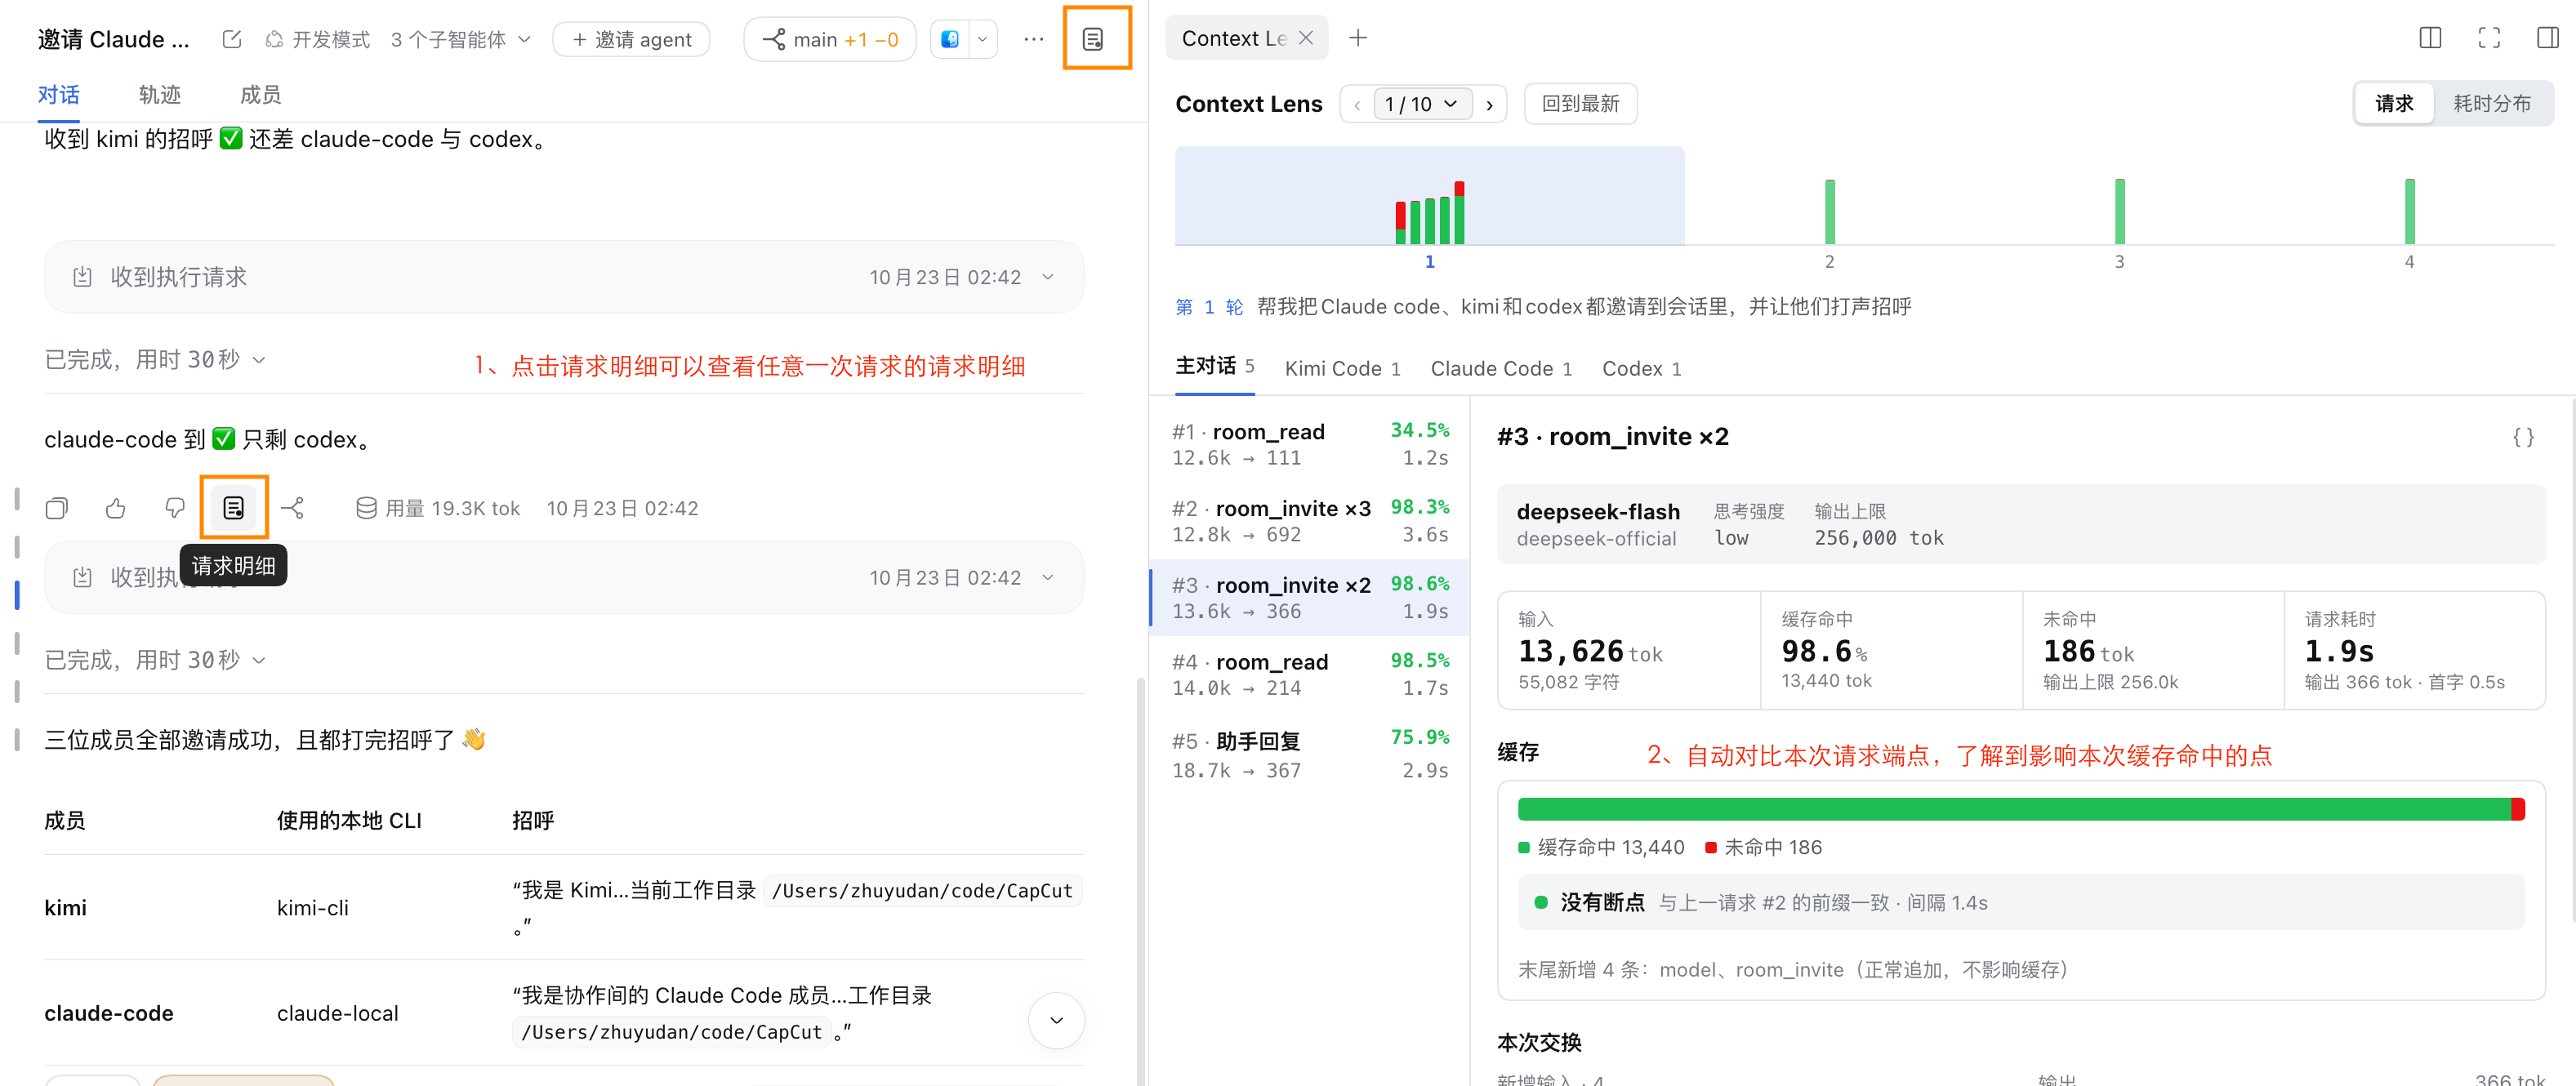Go to next round with right arrow

(1489, 104)
